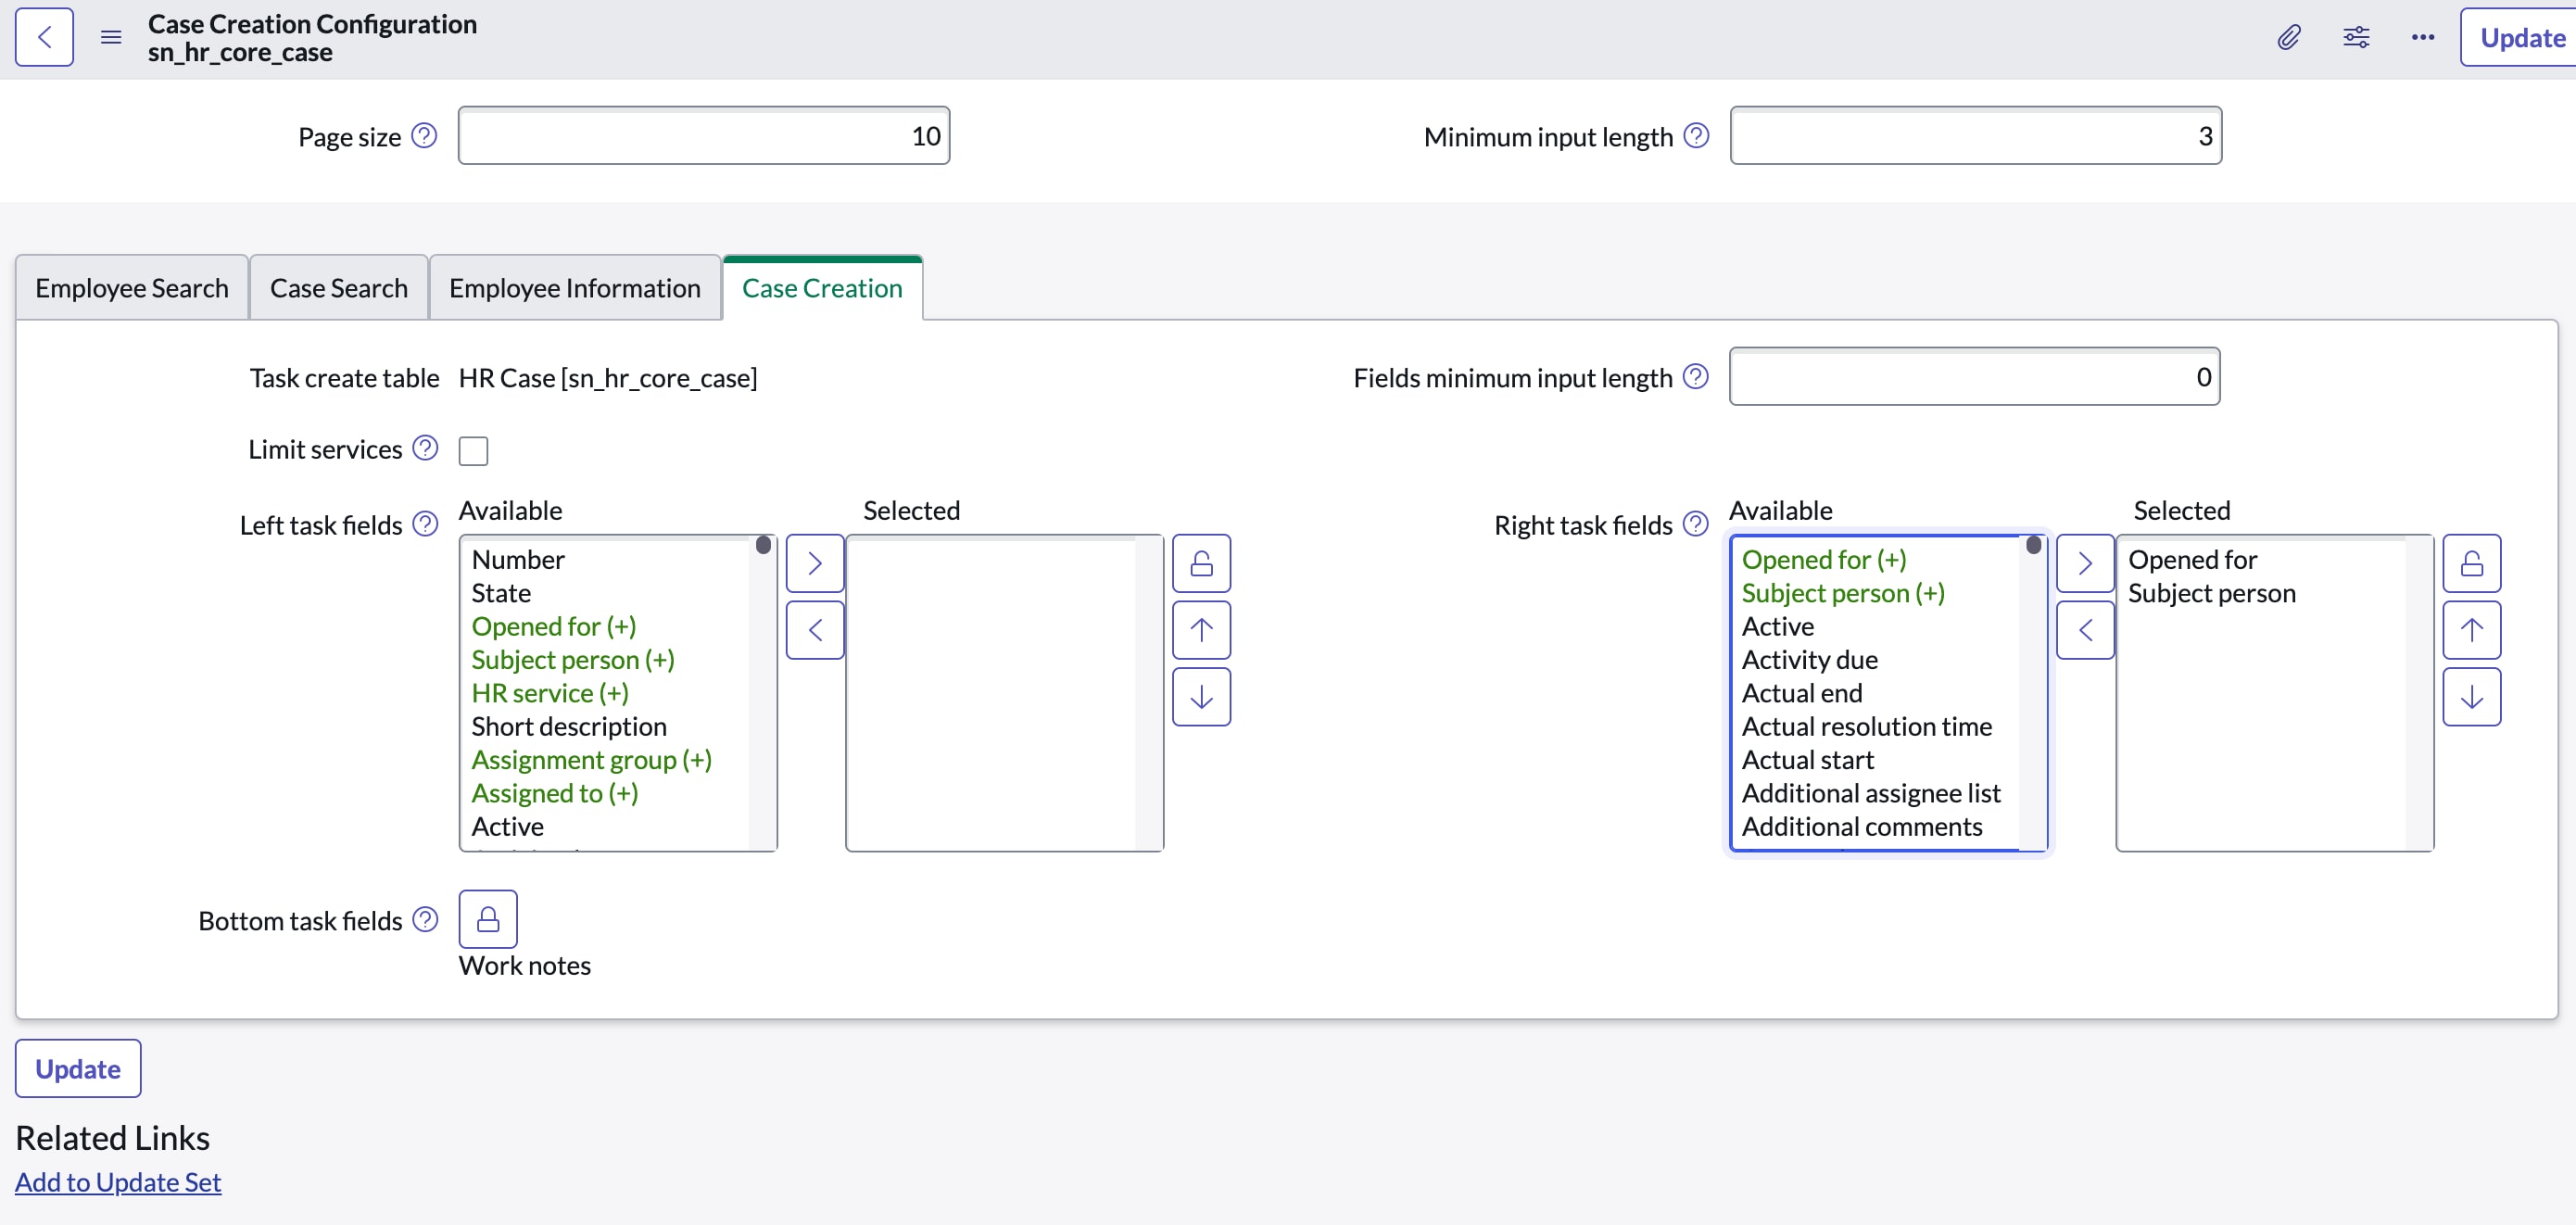Click Limit services help icon

coord(425,447)
